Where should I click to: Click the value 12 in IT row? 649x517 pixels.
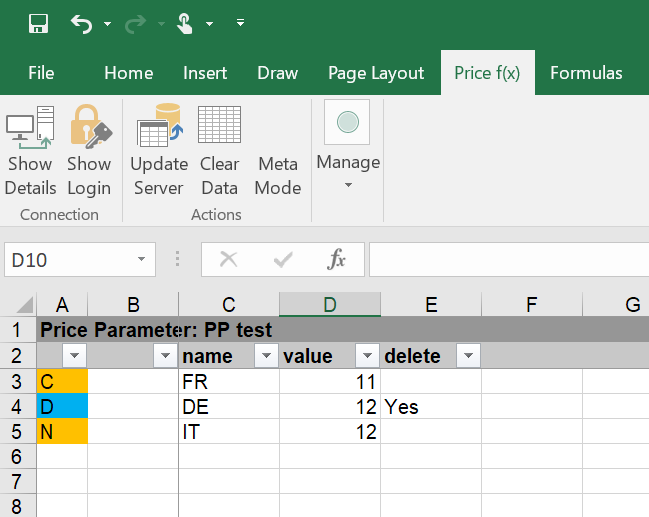click(330, 431)
